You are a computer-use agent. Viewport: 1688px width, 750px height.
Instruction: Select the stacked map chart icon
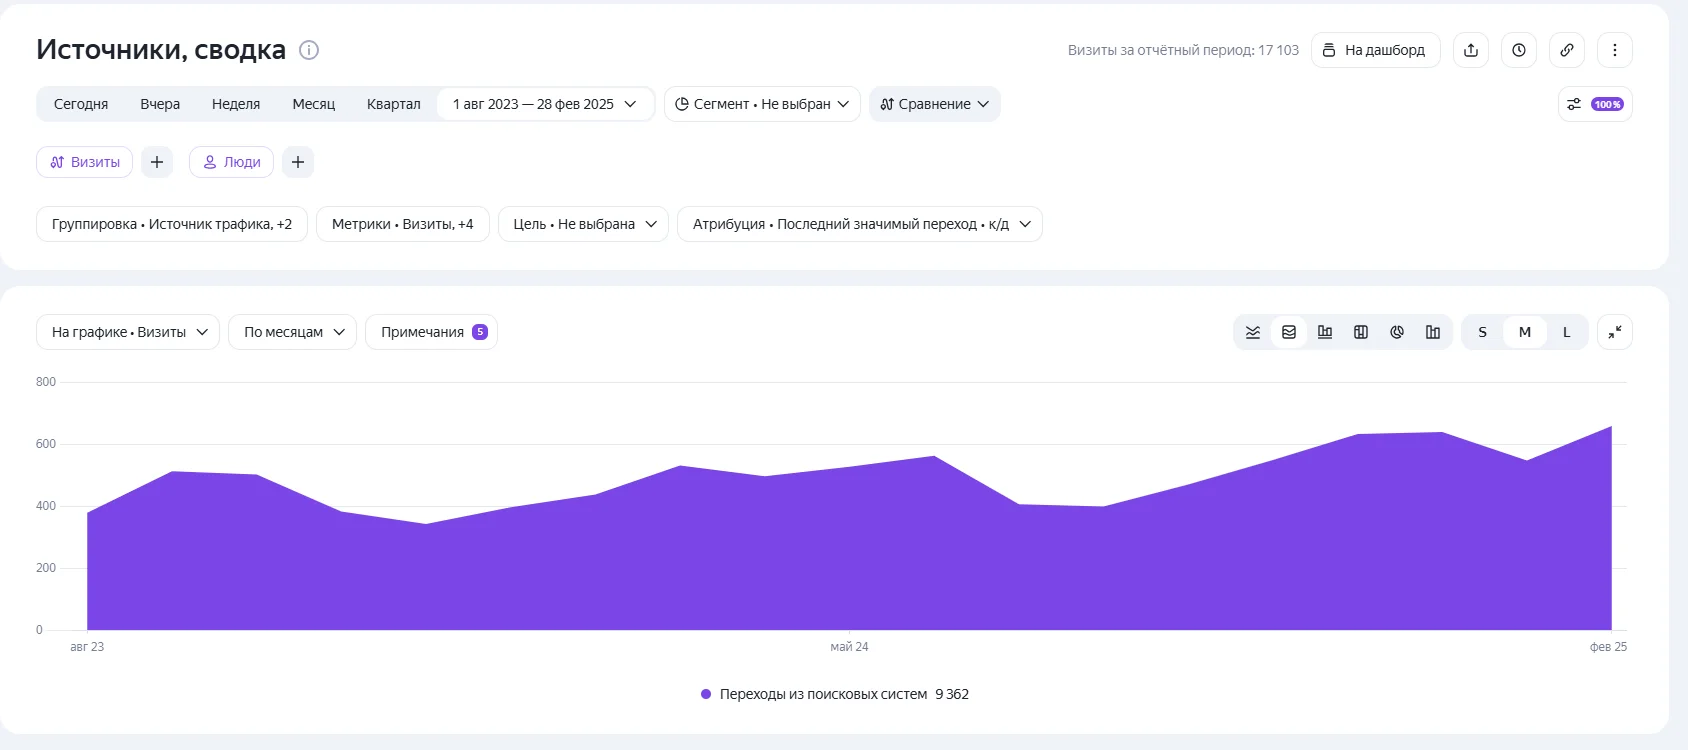click(1361, 332)
